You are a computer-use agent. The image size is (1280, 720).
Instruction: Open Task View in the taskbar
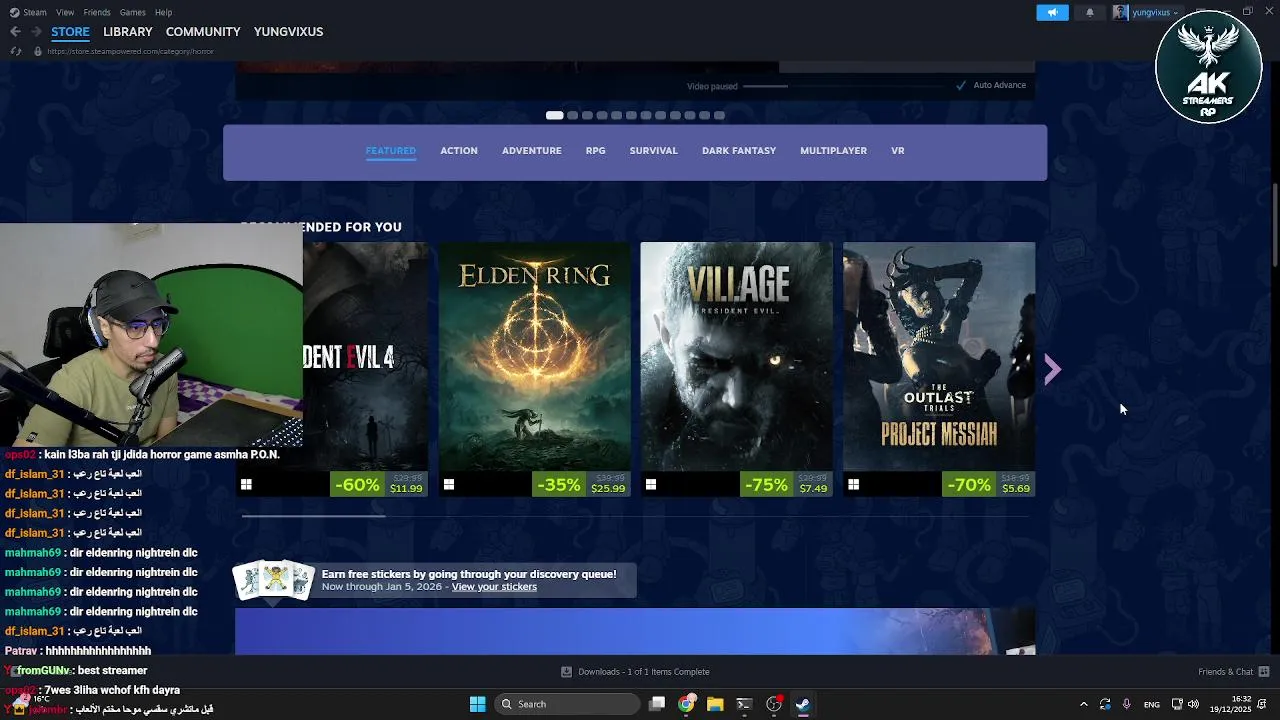(x=657, y=704)
